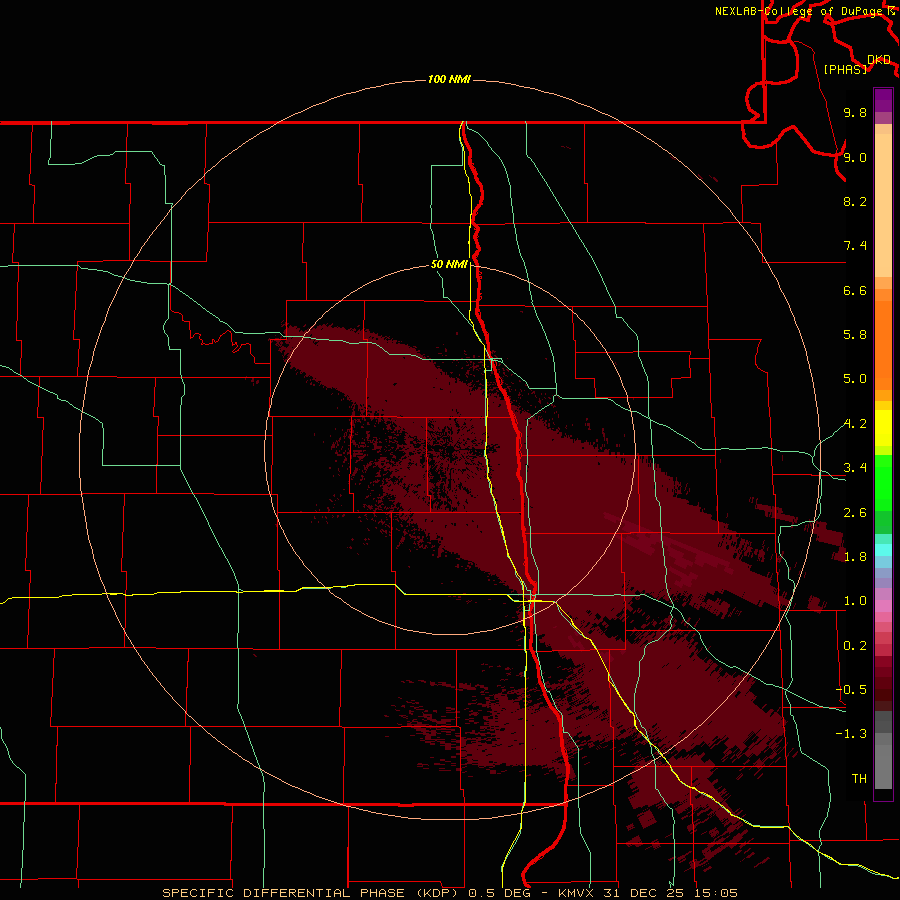Click the 5.8 legend value
Viewport: 900px width, 900px height.
[x=855, y=335]
